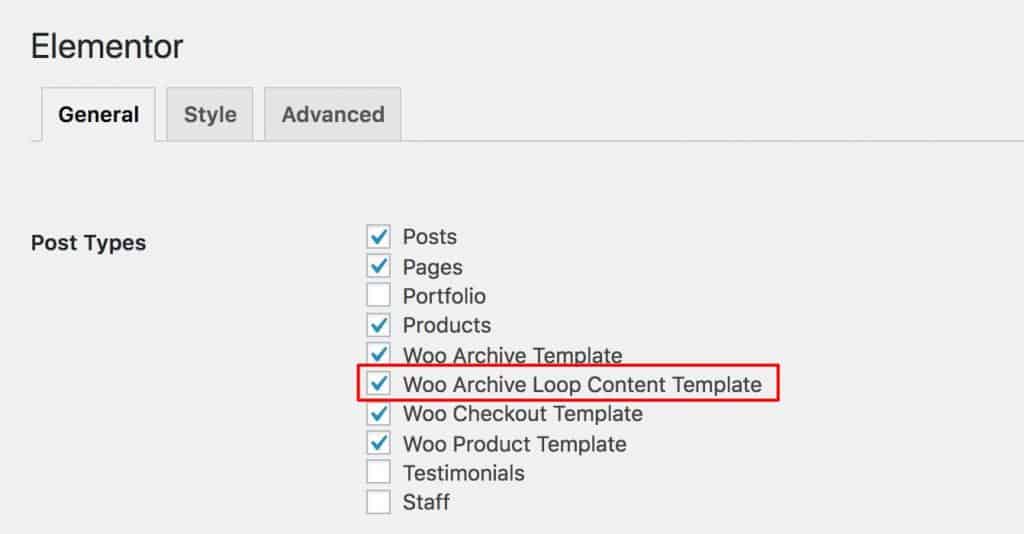This screenshot has height=534, width=1024.
Task: Uncheck the Posts checkbox
Action: (378, 237)
